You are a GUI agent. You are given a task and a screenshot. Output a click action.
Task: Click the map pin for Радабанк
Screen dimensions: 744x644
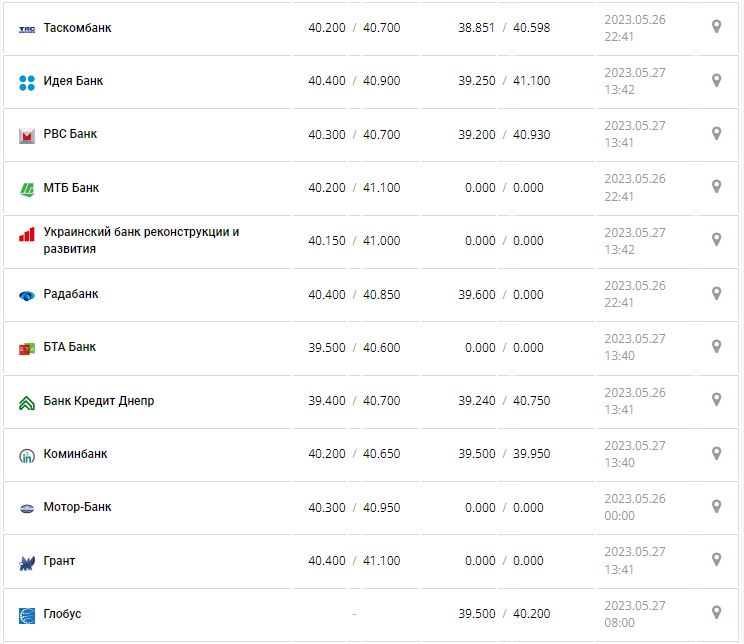point(716,293)
